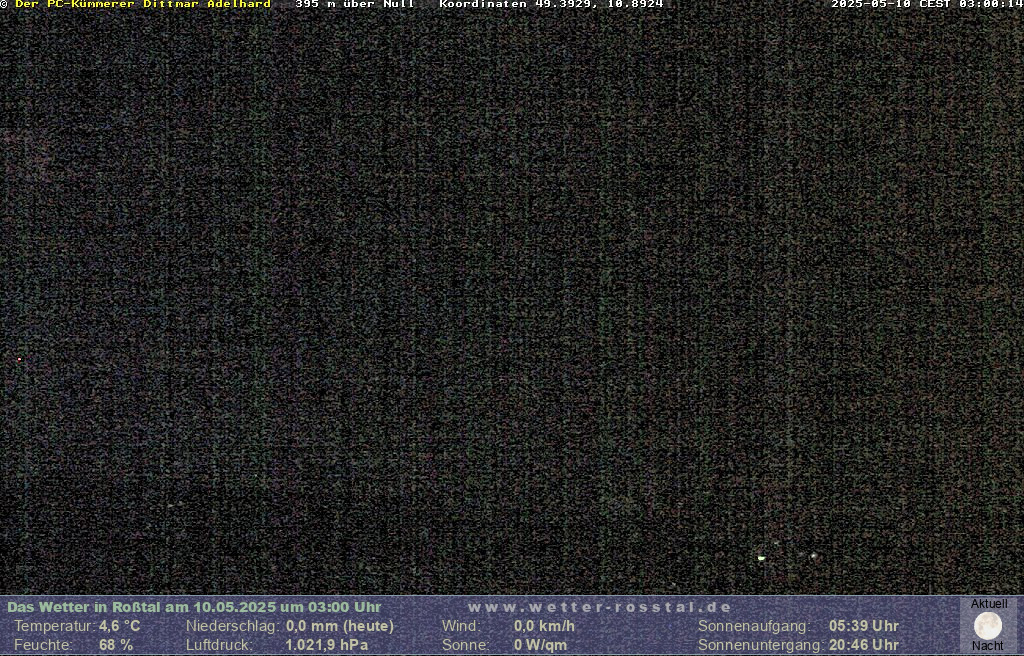Viewport: 1024px width, 656px height.
Task: Select the precipitation value 0,0 mm (heute)
Action: pyautogui.click(x=340, y=626)
